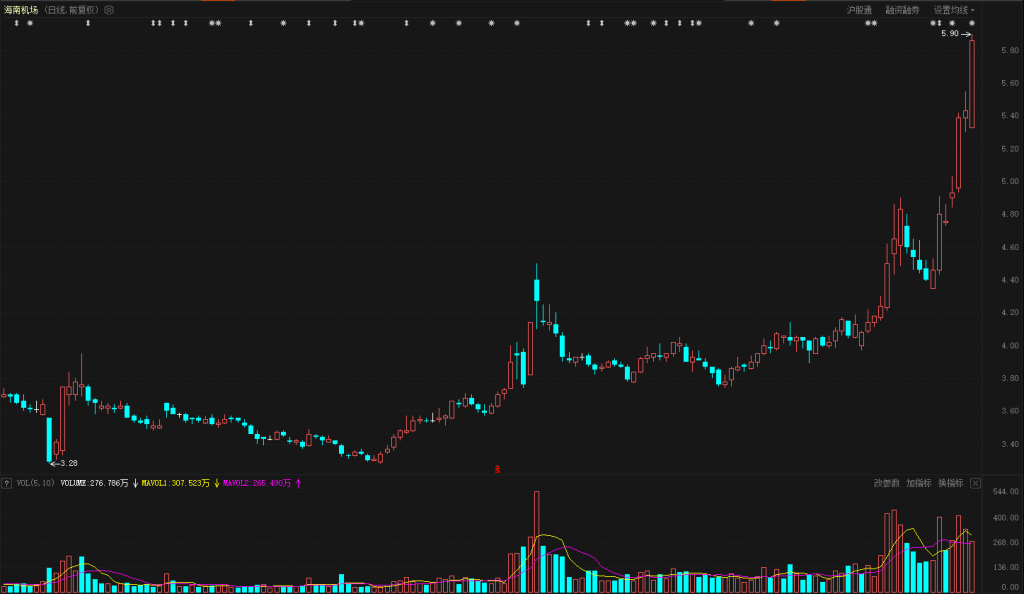Viewport: 1024px width, 594px height.
Task: Click the question mark help icon beside VOL
Action: pos(6,483)
